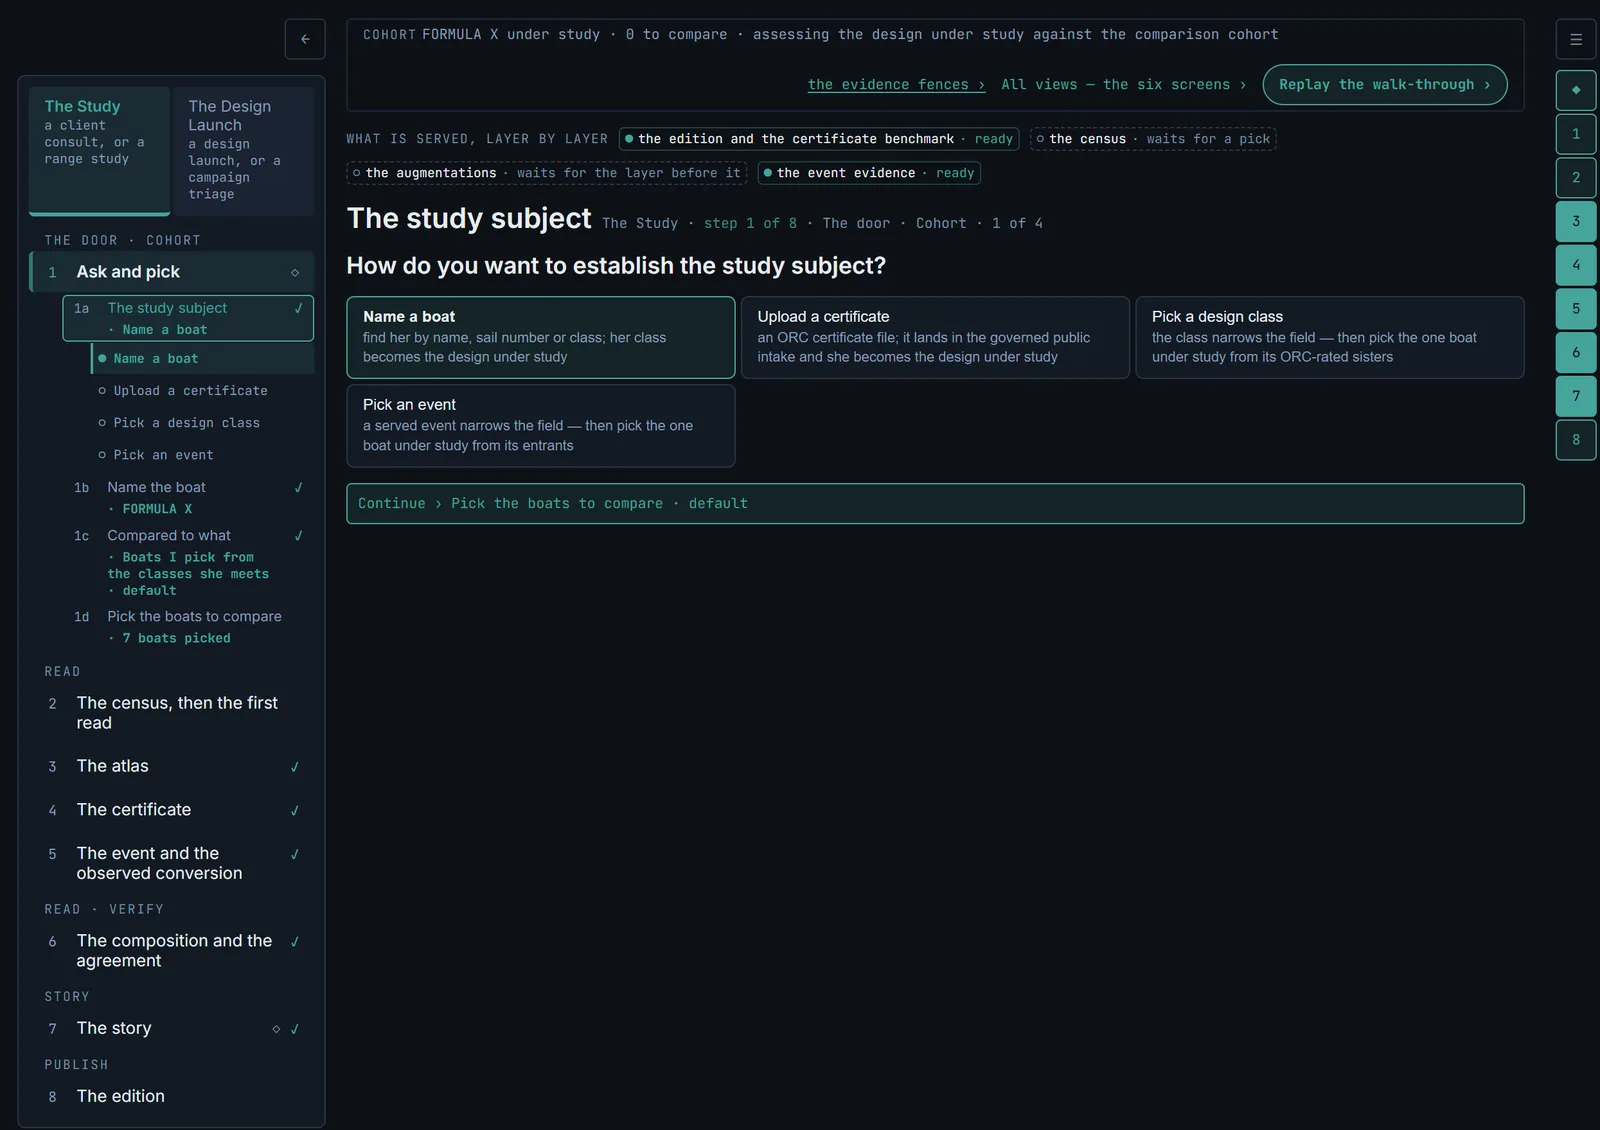Go to The atlas step
The width and height of the screenshot is (1600, 1130).
171,766
